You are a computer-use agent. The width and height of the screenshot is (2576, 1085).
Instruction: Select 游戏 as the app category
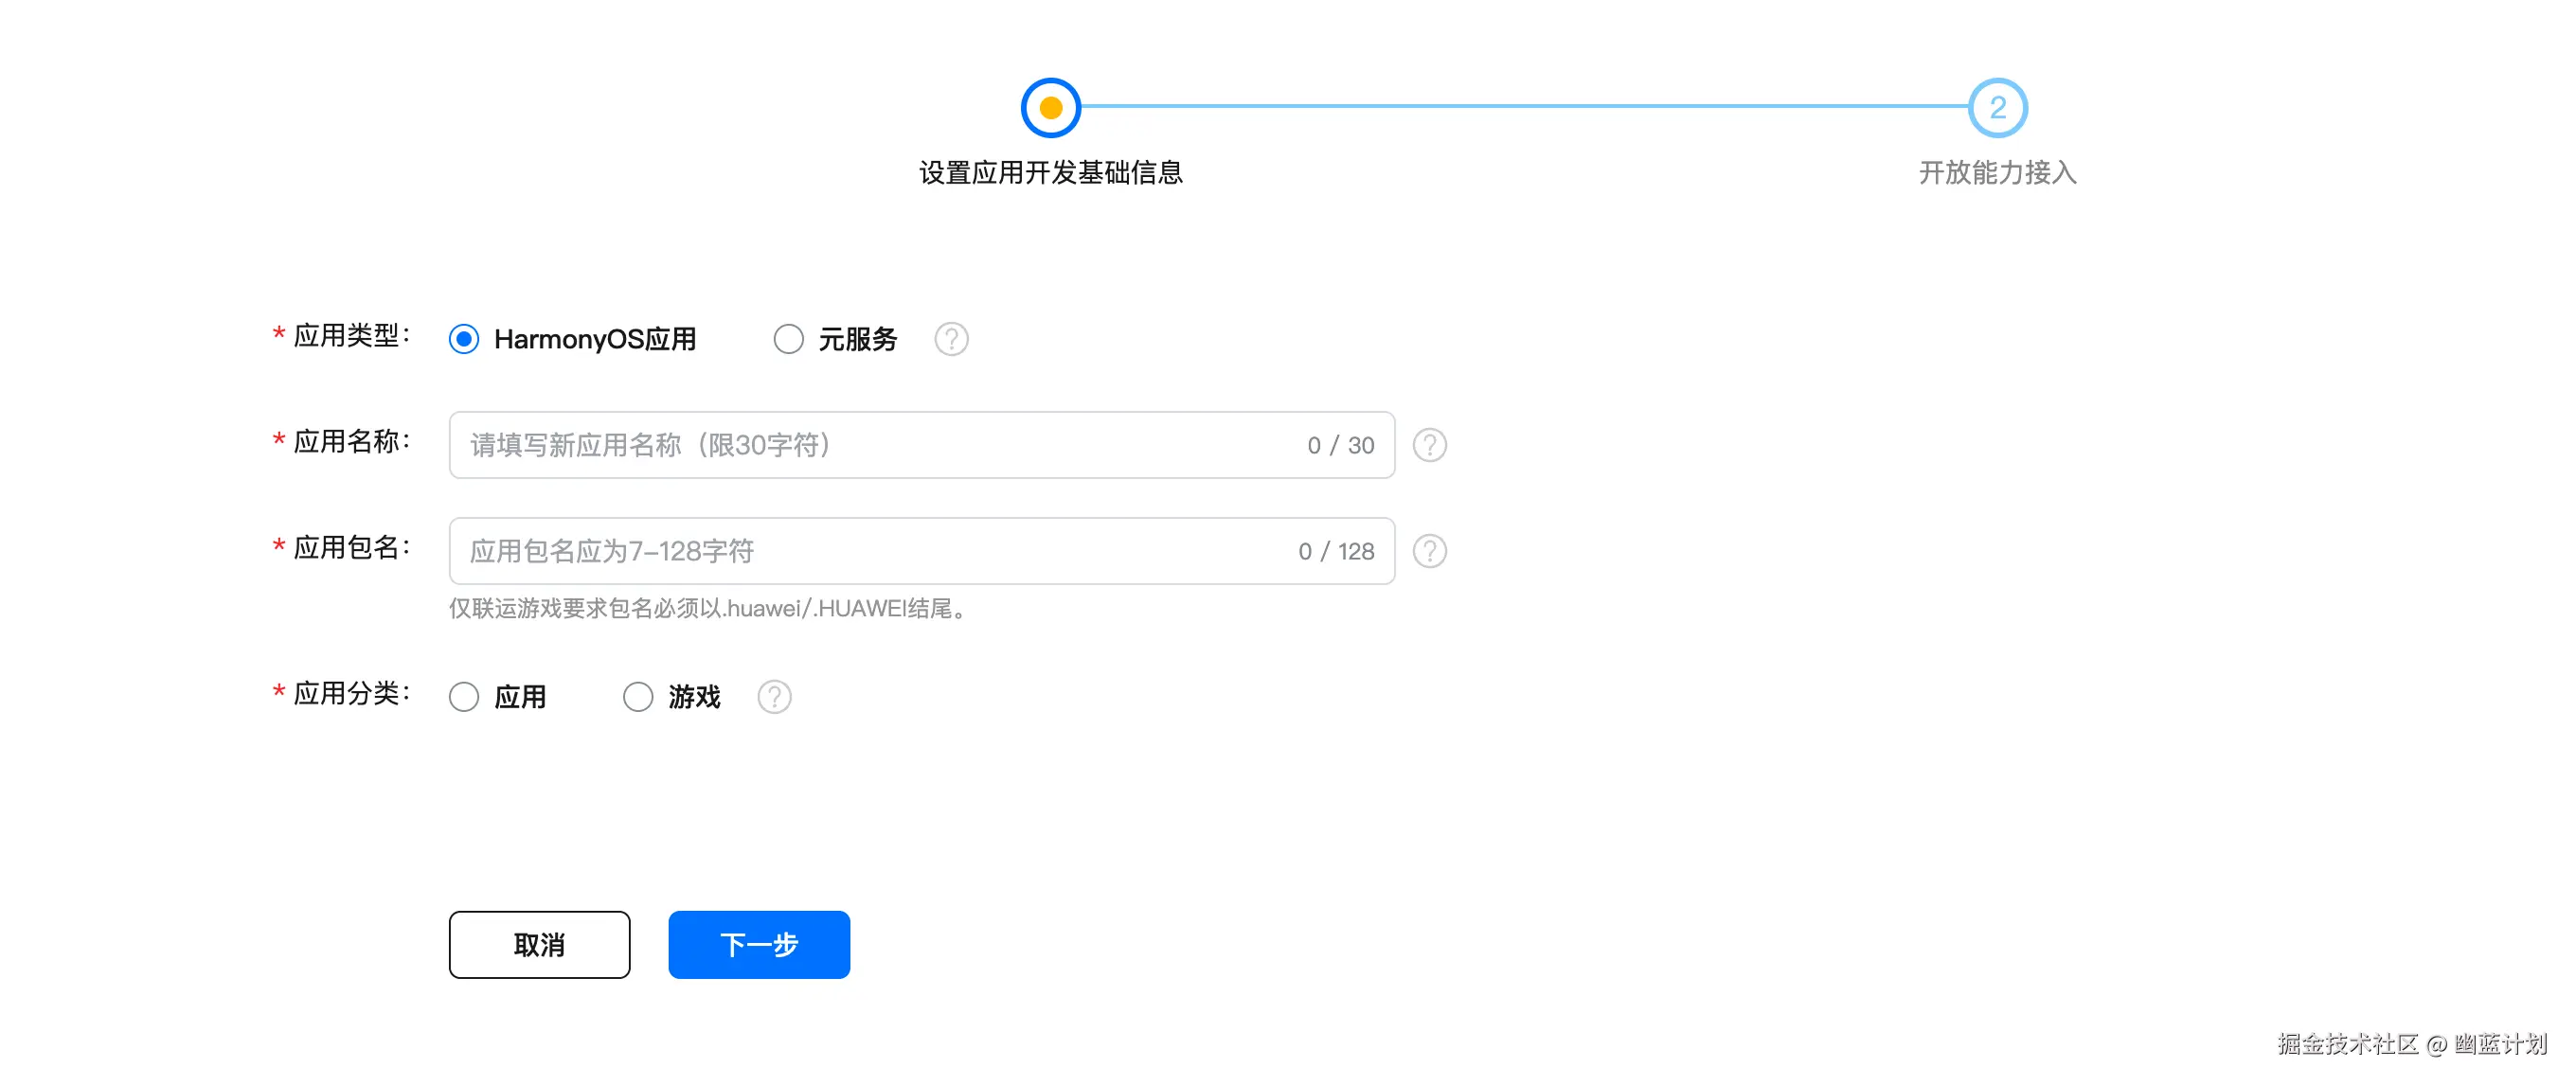[x=638, y=696]
